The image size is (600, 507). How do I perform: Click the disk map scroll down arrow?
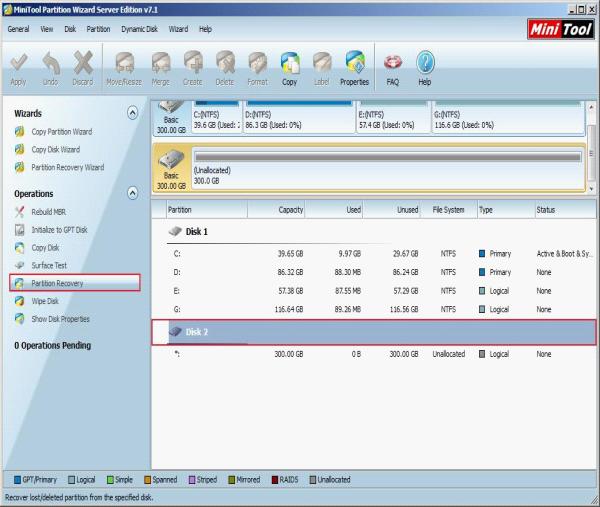pyautogui.click(x=591, y=189)
